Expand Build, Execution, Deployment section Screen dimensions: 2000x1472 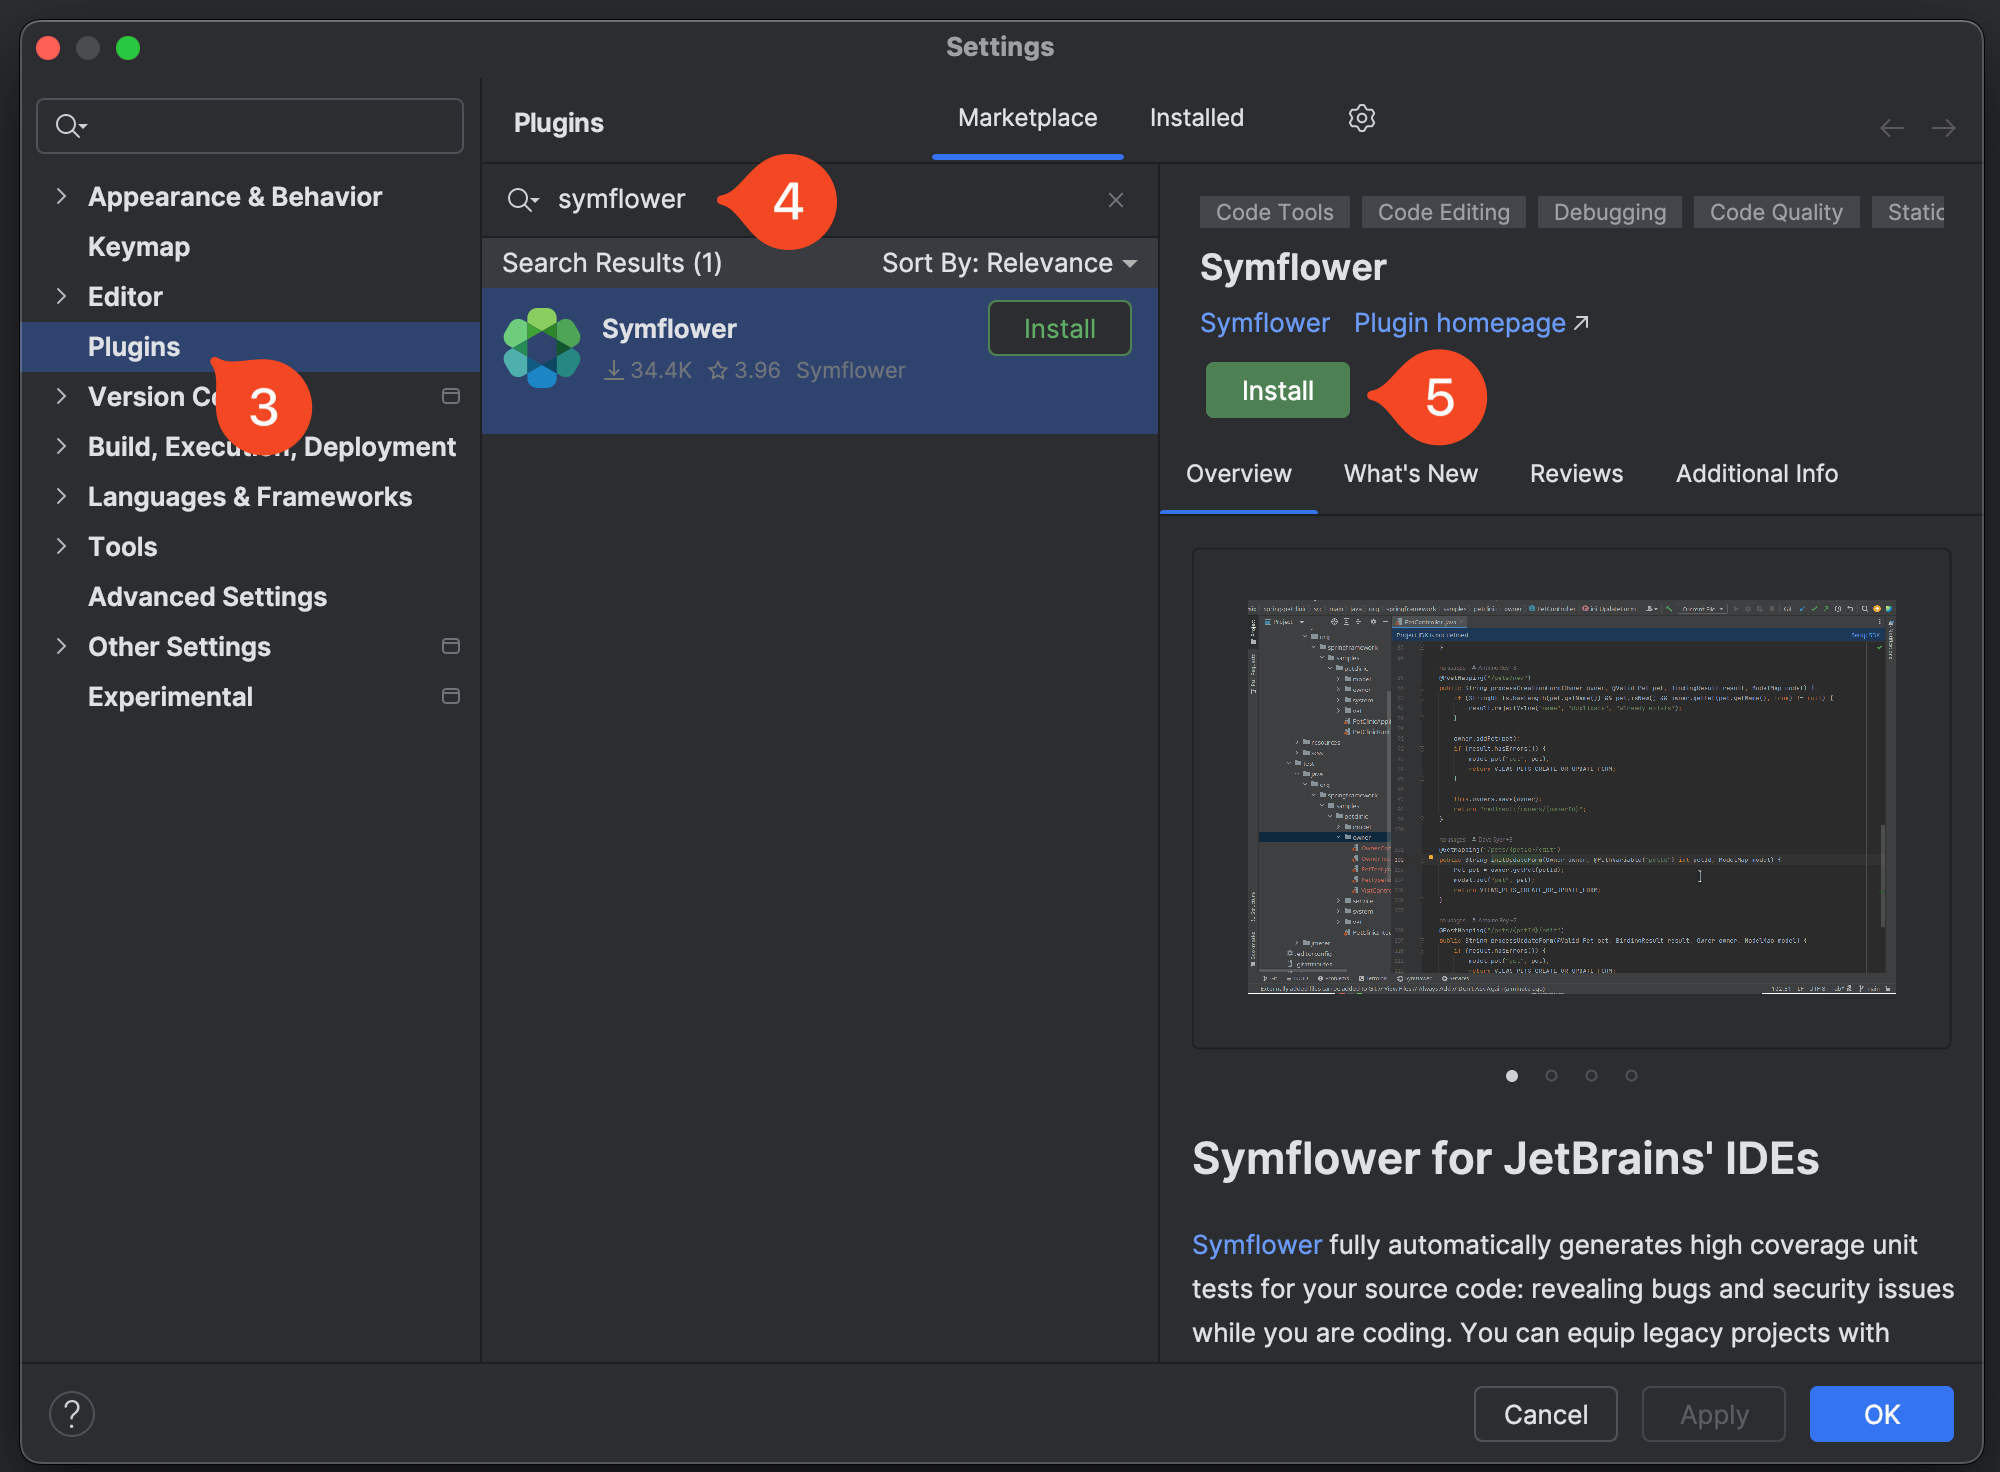coord(61,446)
